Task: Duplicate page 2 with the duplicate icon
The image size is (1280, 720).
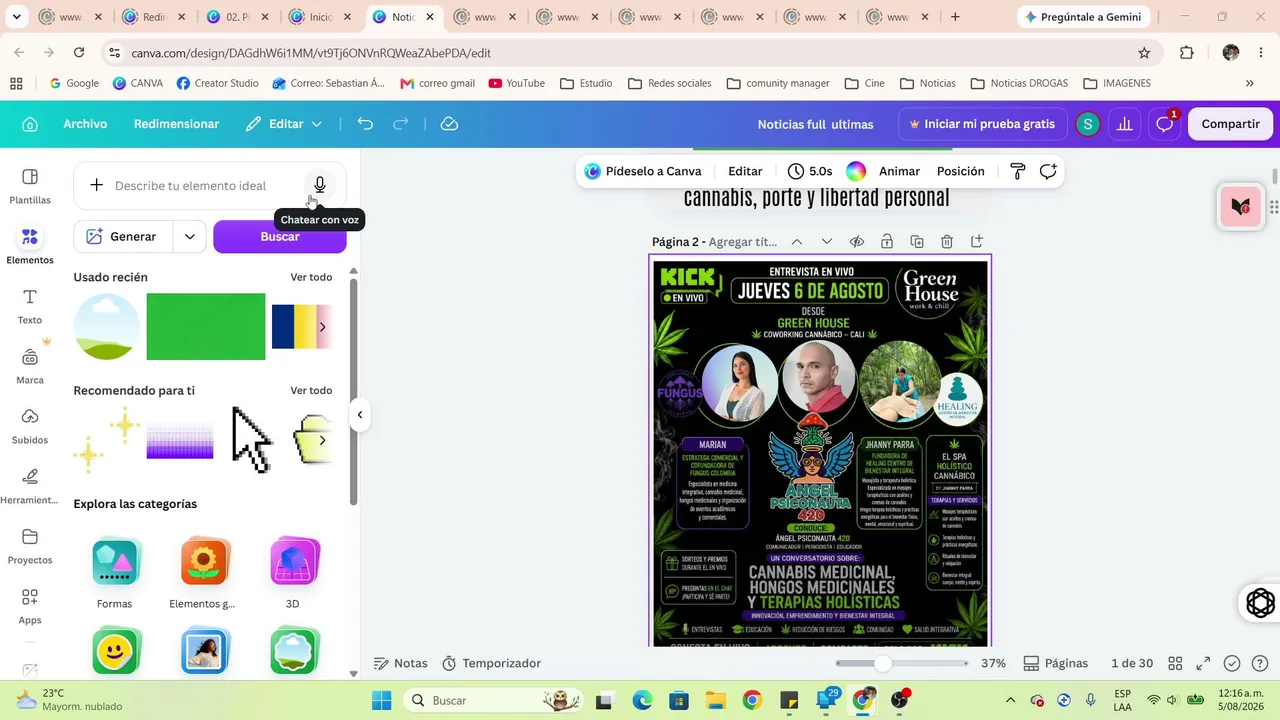Action: pyautogui.click(x=917, y=241)
